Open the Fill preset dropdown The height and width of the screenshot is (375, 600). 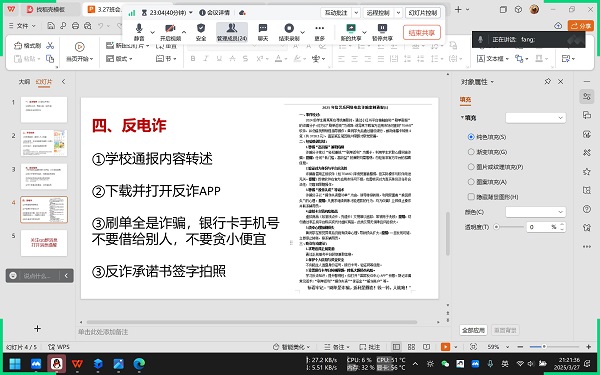536,118
